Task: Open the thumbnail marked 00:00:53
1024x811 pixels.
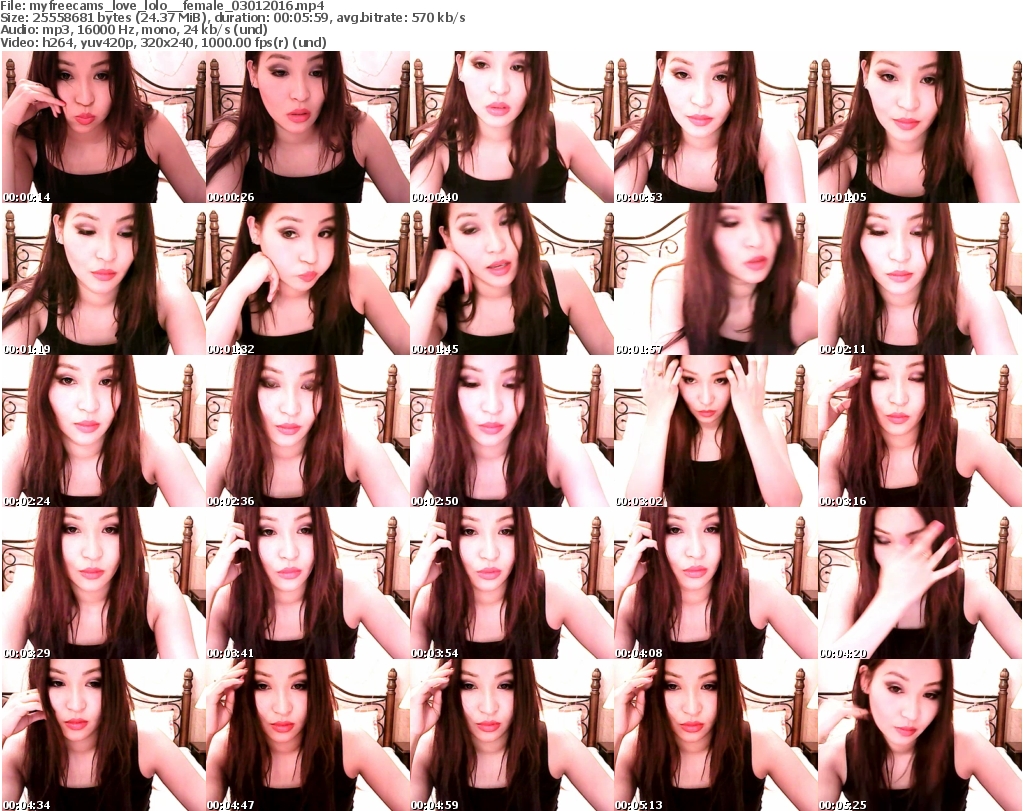Action: tap(715, 128)
